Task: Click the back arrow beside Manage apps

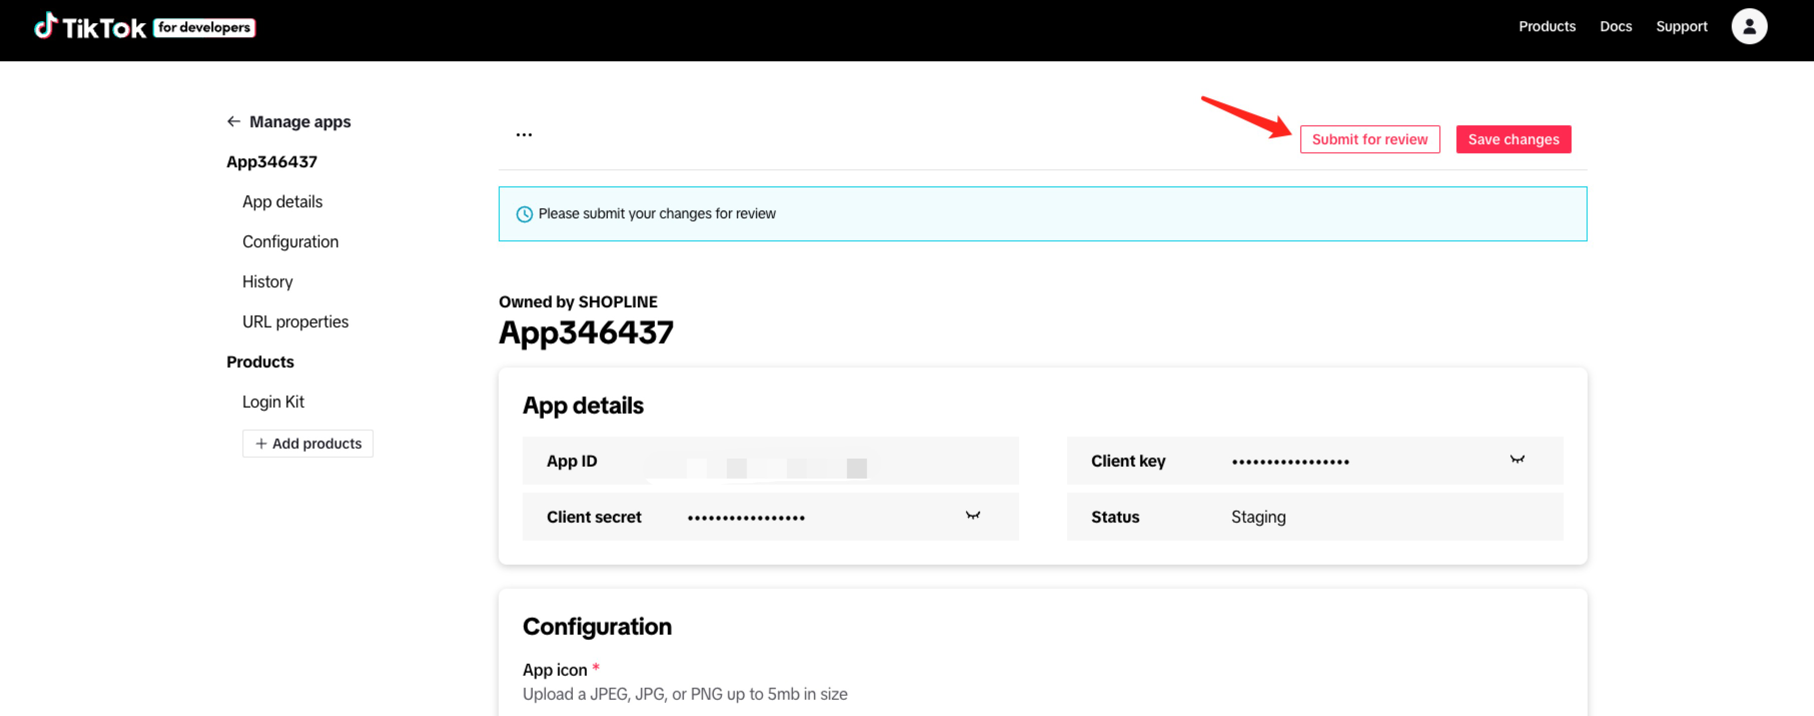Action: pos(234,122)
